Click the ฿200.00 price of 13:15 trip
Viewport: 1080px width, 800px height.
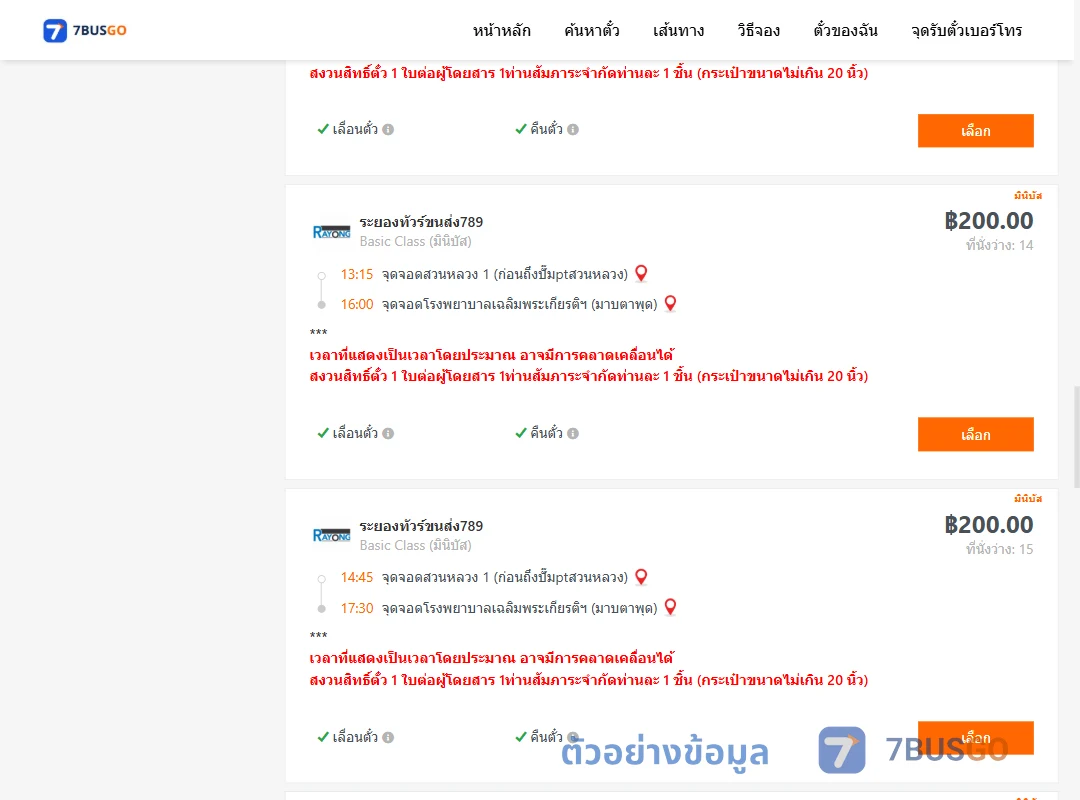pyautogui.click(x=988, y=221)
